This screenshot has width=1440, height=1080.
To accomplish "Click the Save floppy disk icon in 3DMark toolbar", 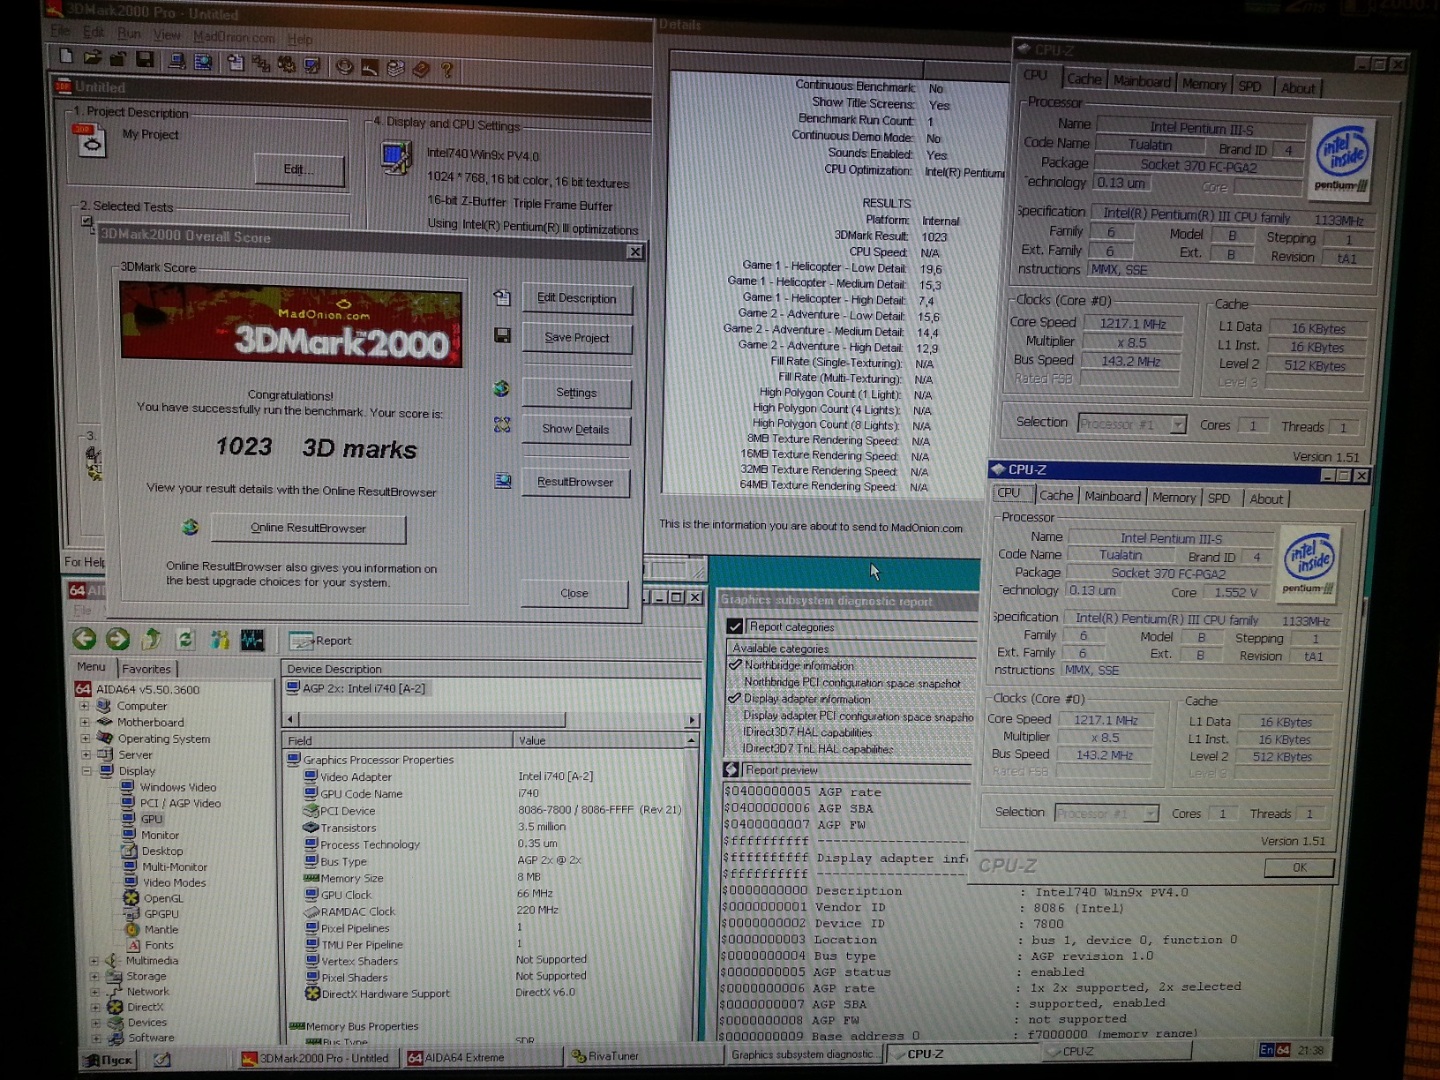I will 145,60.
